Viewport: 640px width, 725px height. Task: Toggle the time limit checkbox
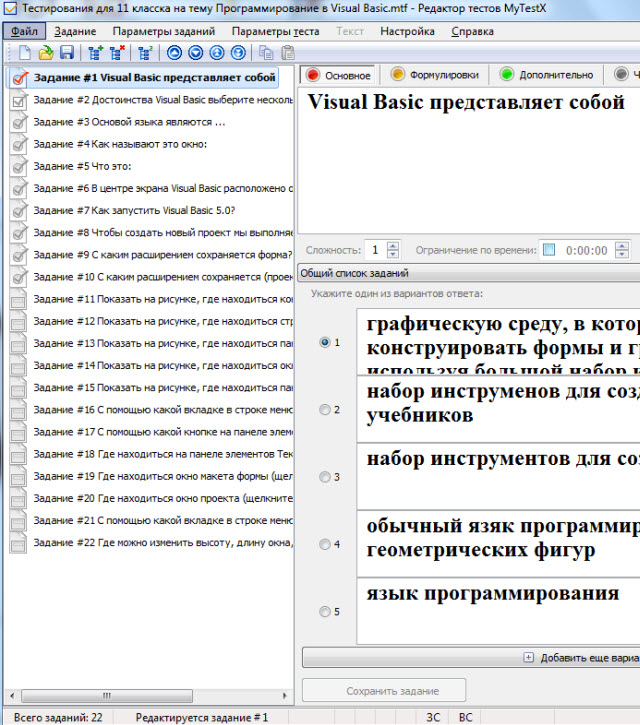[549, 250]
